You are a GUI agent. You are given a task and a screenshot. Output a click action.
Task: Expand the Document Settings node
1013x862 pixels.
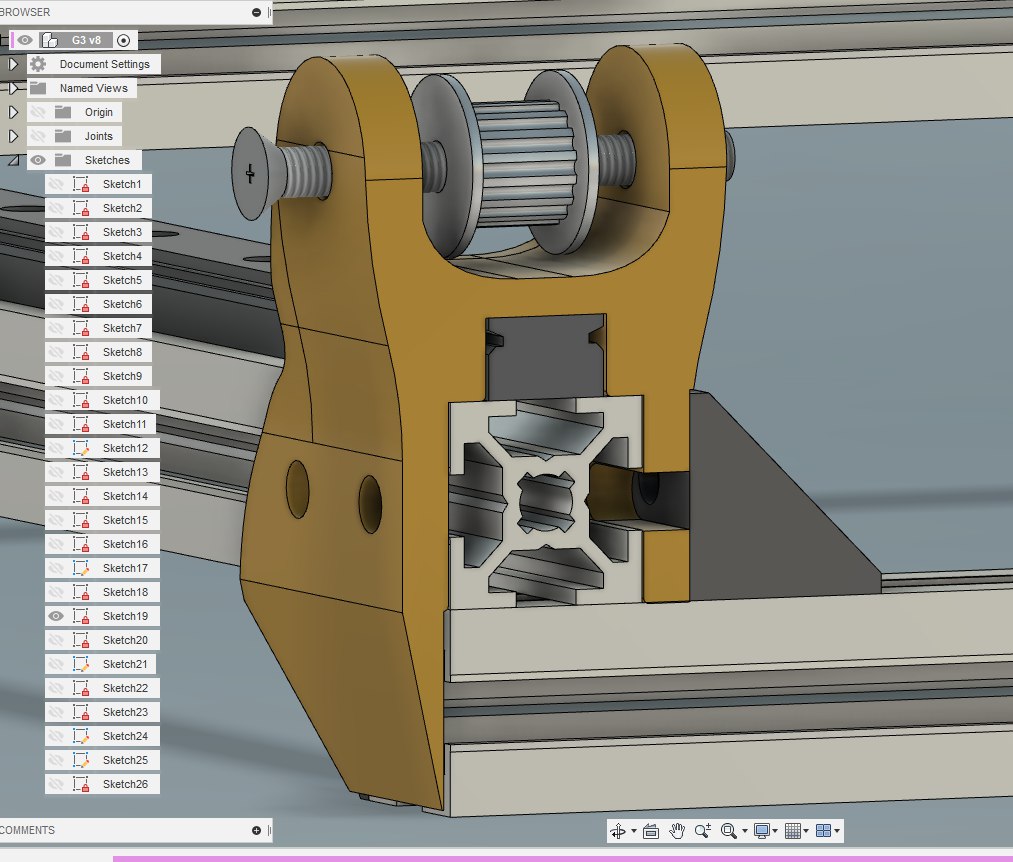pyautogui.click(x=13, y=64)
